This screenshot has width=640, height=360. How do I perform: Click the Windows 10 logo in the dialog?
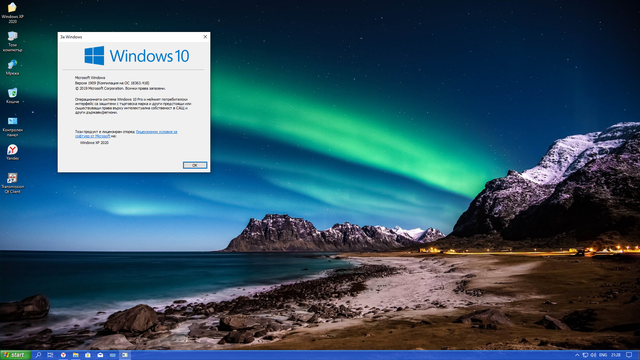coord(137,56)
